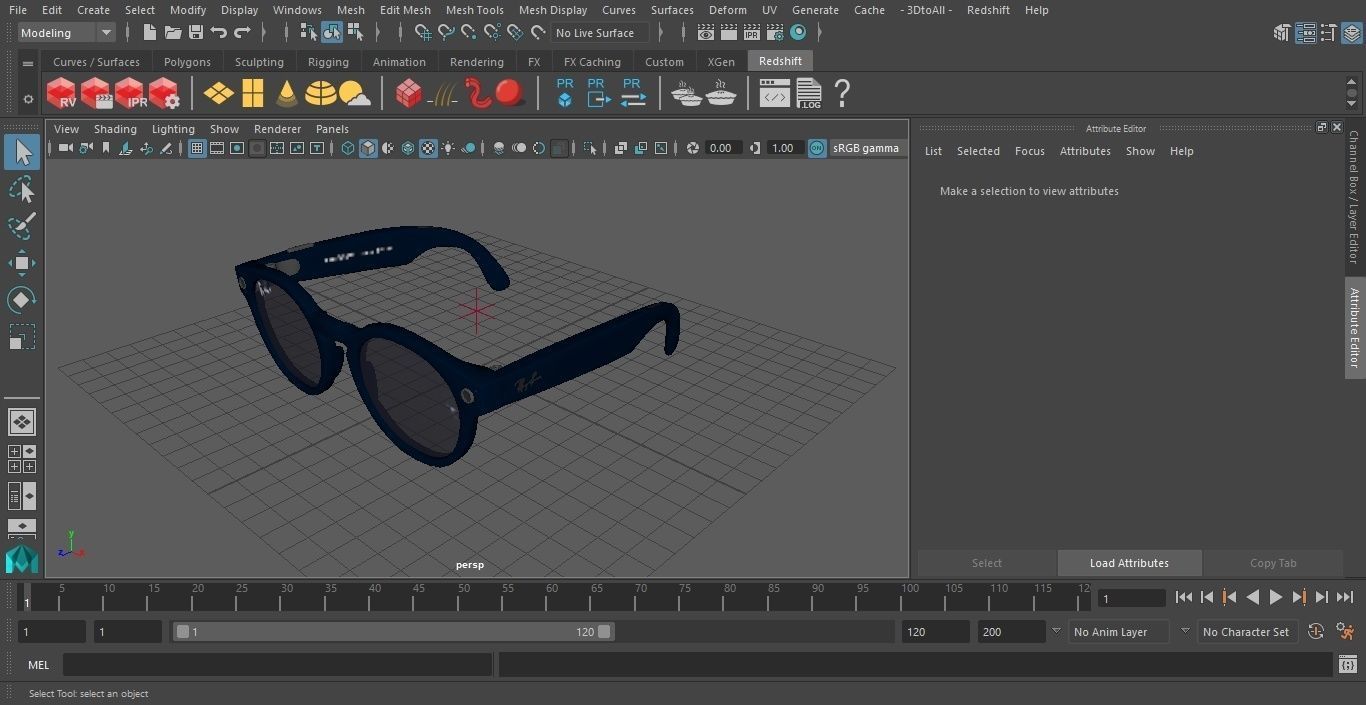Save the scene with floppy icon

pos(196,33)
